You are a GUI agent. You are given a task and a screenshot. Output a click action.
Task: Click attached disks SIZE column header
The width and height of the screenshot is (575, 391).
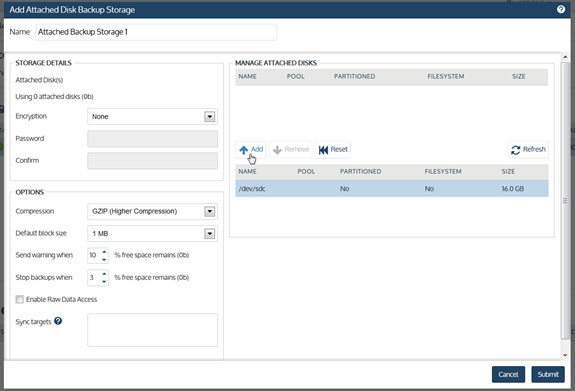tap(519, 77)
